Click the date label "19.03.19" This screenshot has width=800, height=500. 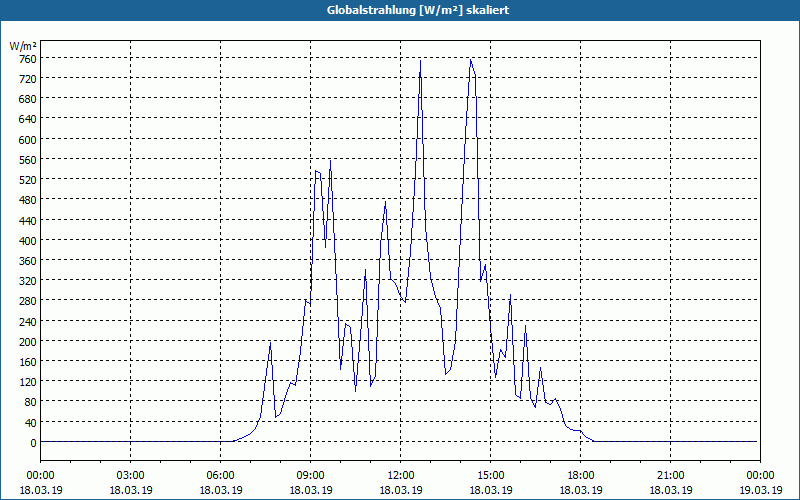tap(760, 490)
